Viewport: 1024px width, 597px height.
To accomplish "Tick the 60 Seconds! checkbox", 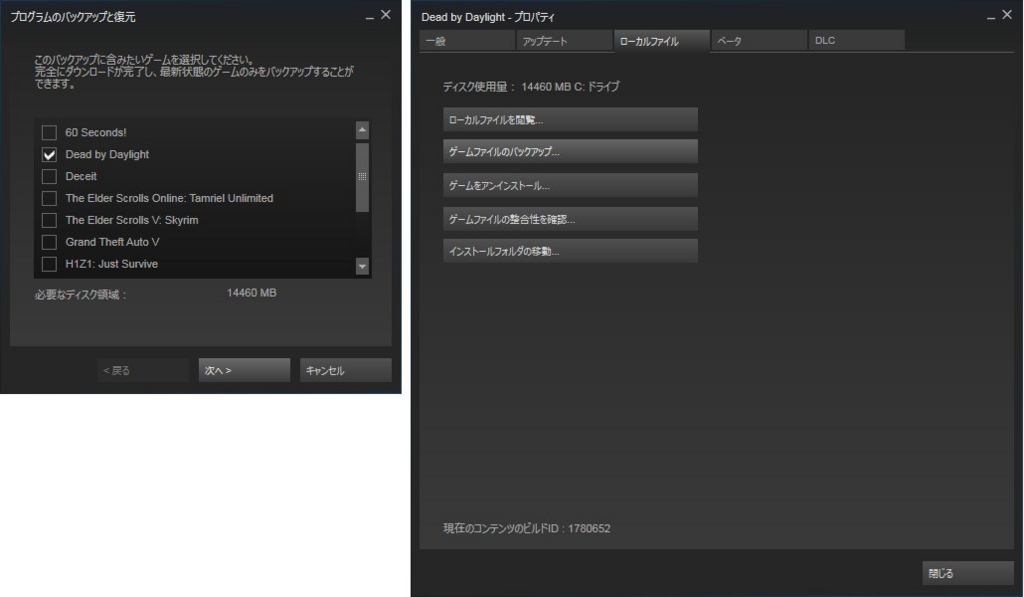I will click(49, 133).
